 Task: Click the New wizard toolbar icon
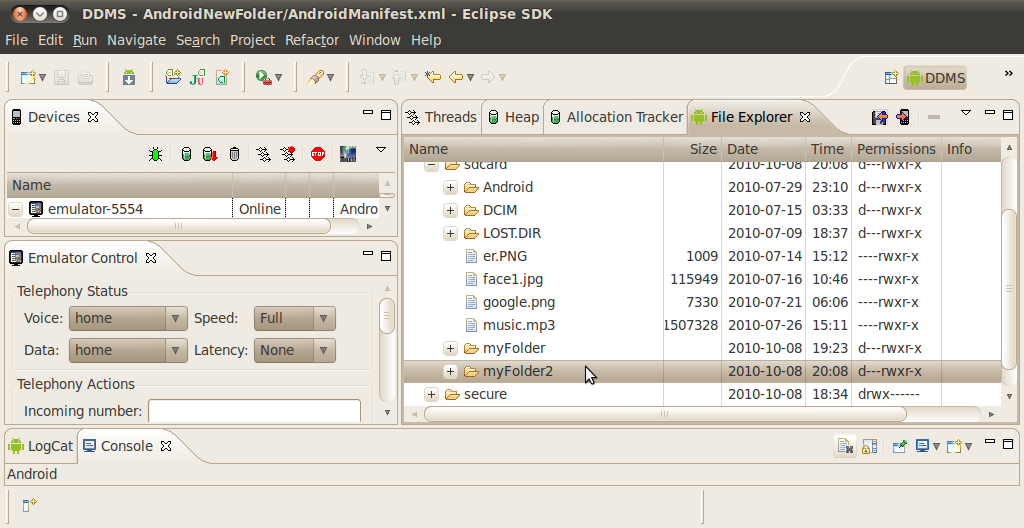pos(27,78)
